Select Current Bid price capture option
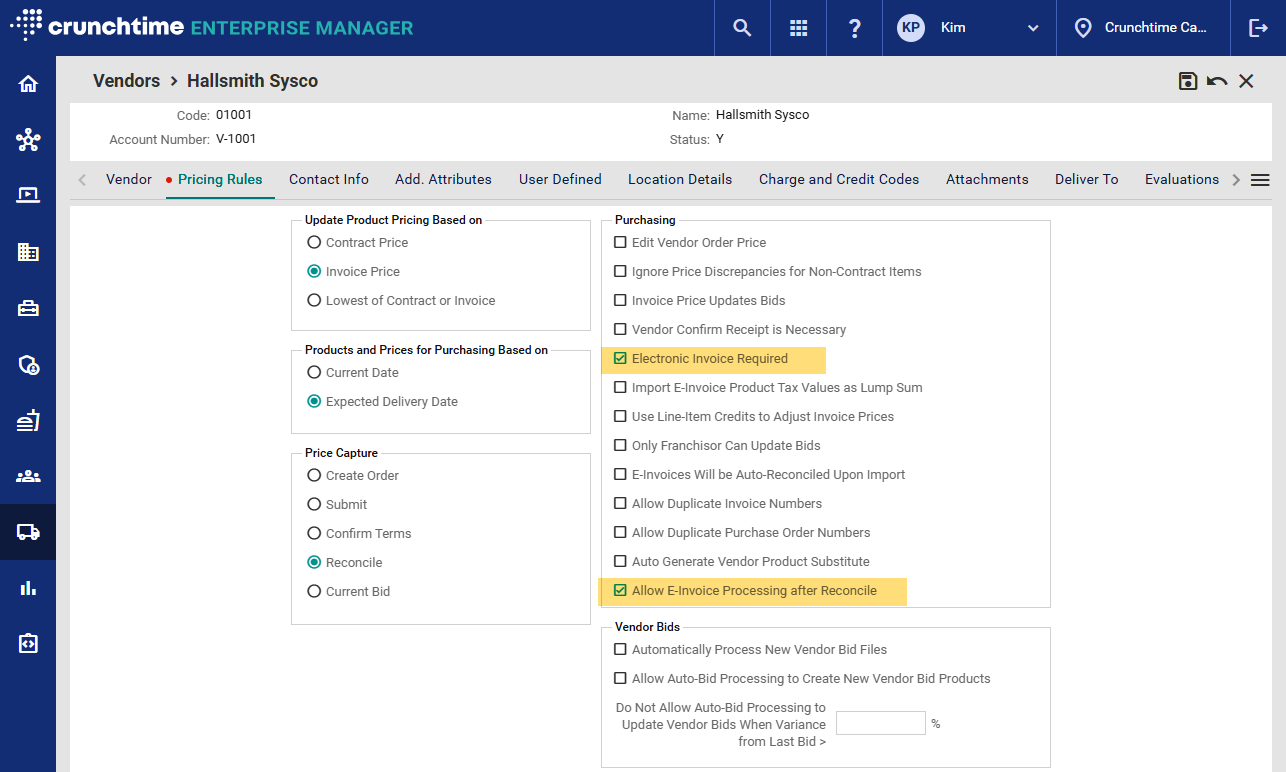The height and width of the screenshot is (772, 1286). pos(314,591)
